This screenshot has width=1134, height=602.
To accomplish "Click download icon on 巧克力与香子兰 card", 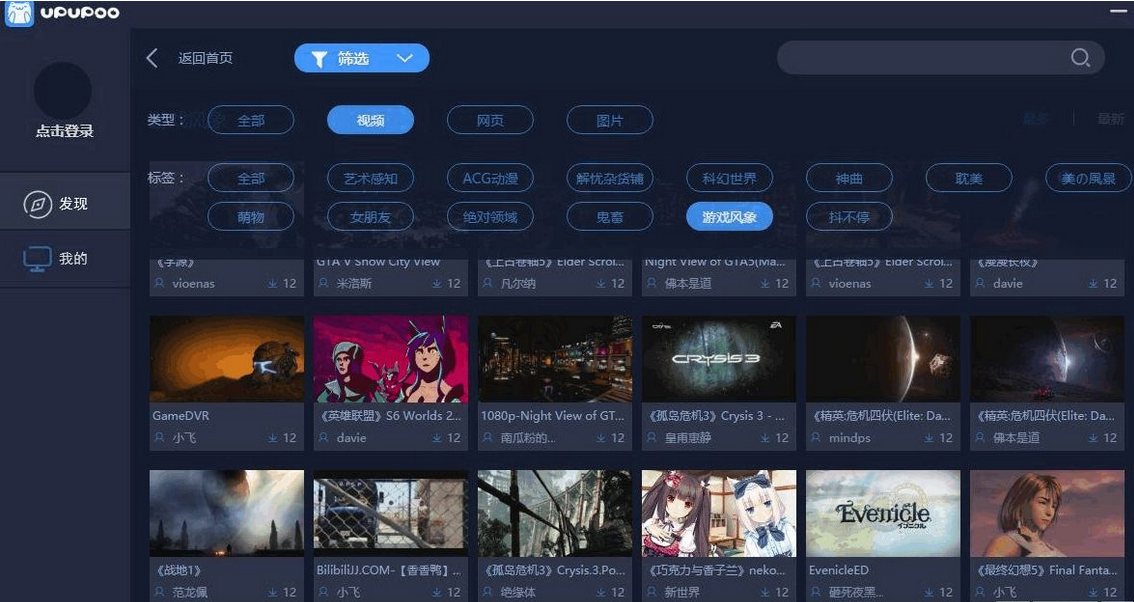I will pos(765,592).
